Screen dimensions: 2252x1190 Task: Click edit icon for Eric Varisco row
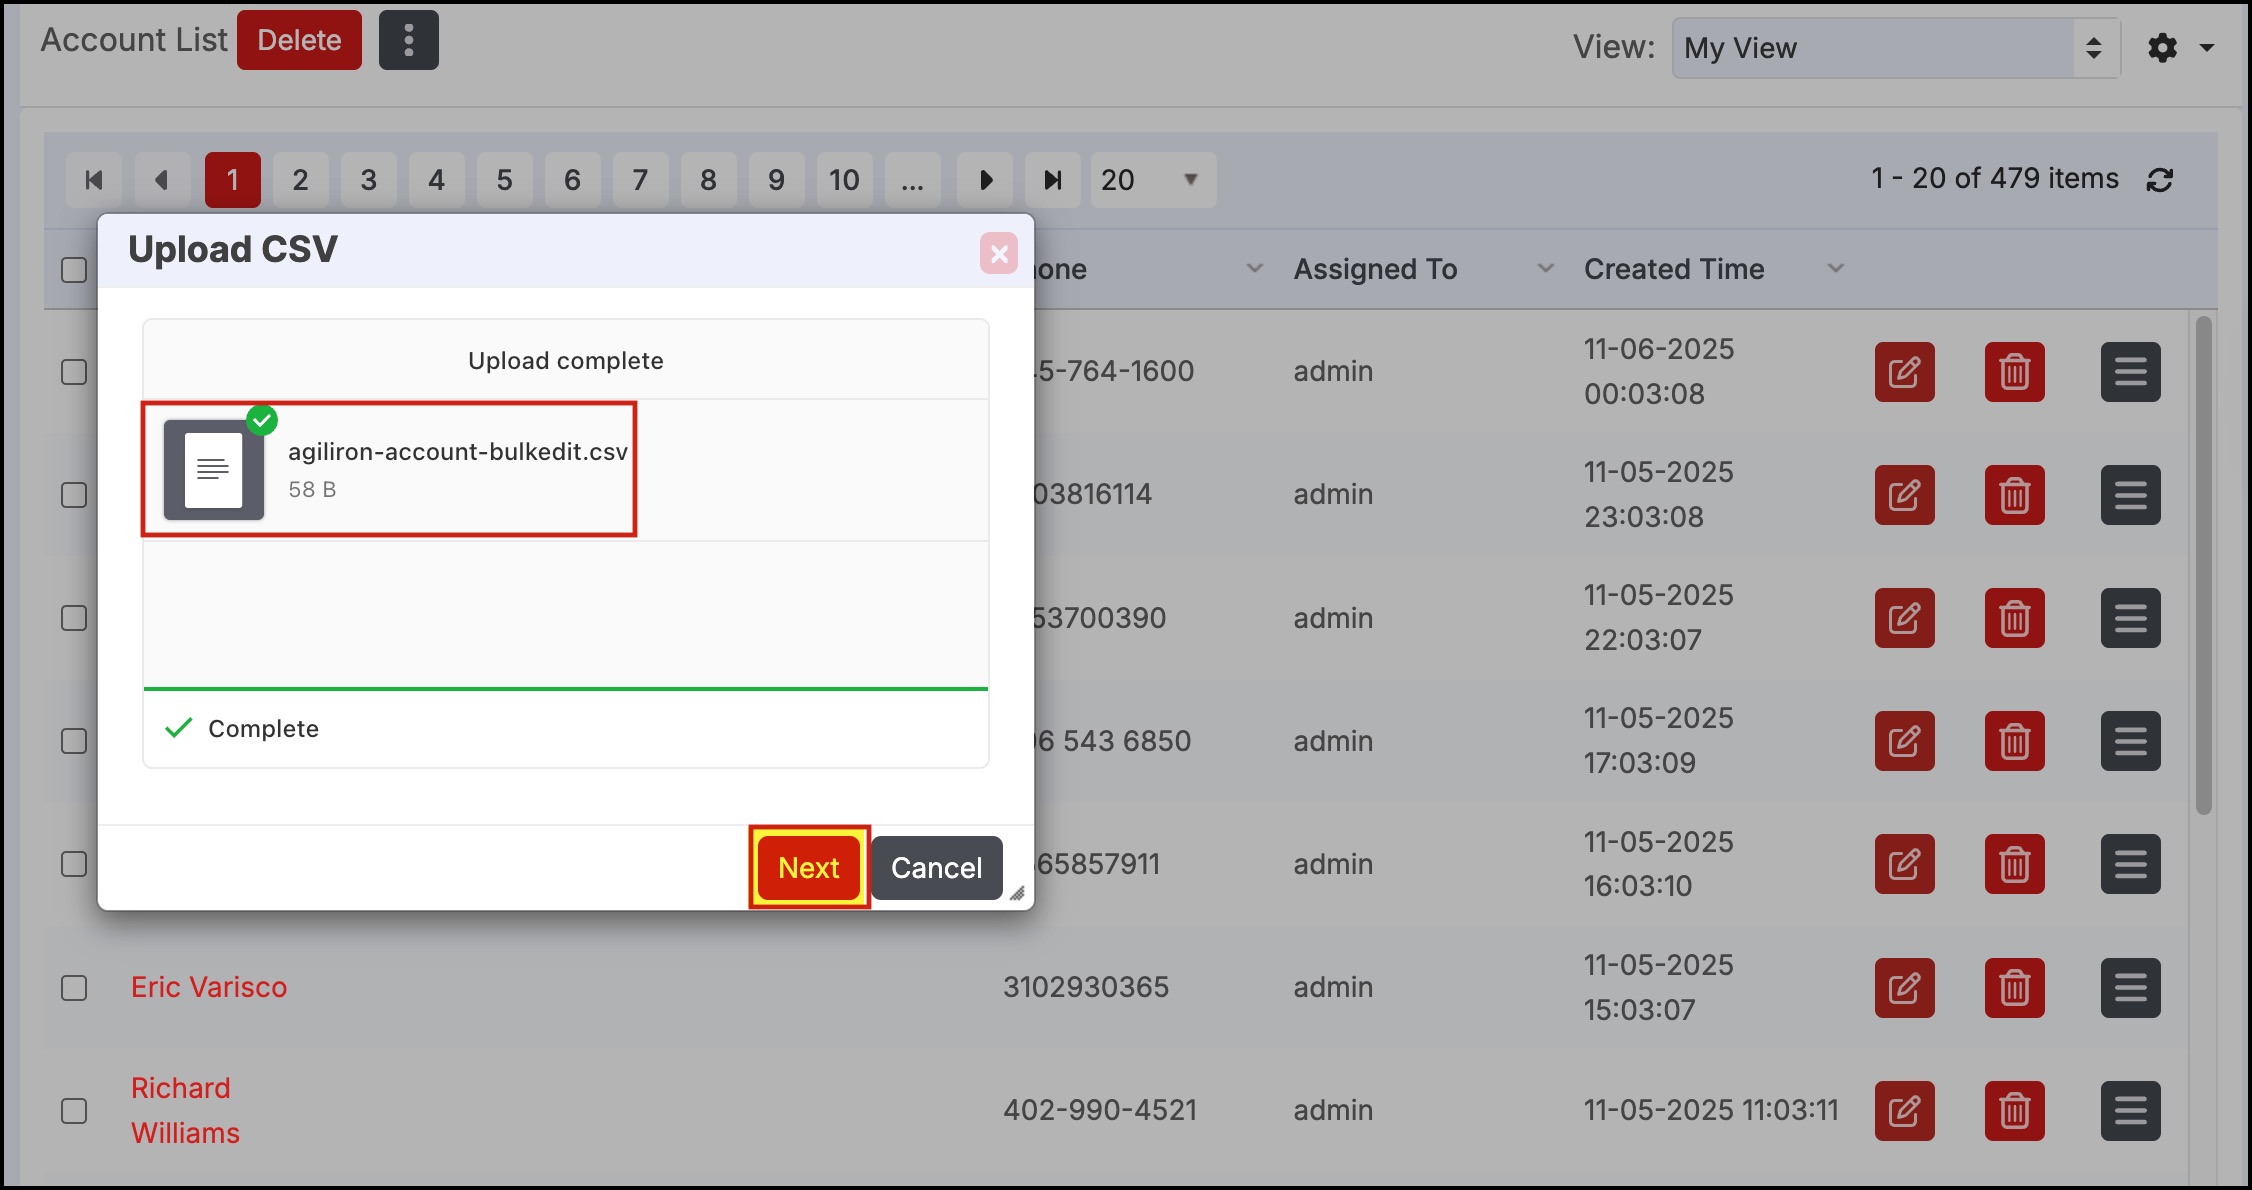pyautogui.click(x=1904, y=988)
